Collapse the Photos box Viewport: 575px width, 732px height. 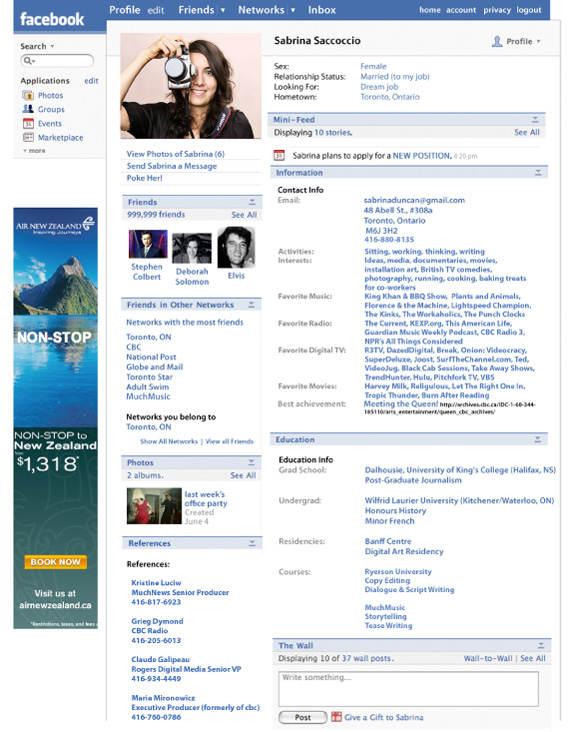tap(252, 462)
